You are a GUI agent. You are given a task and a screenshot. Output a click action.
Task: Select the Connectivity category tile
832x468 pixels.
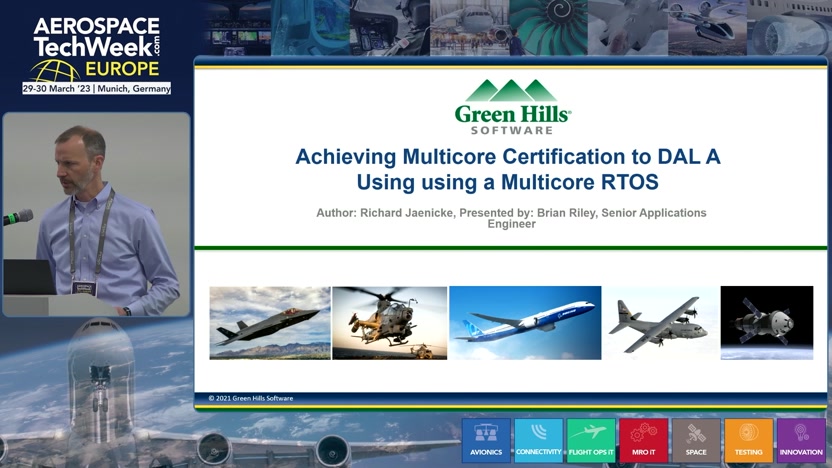click(x=539, y=440)
